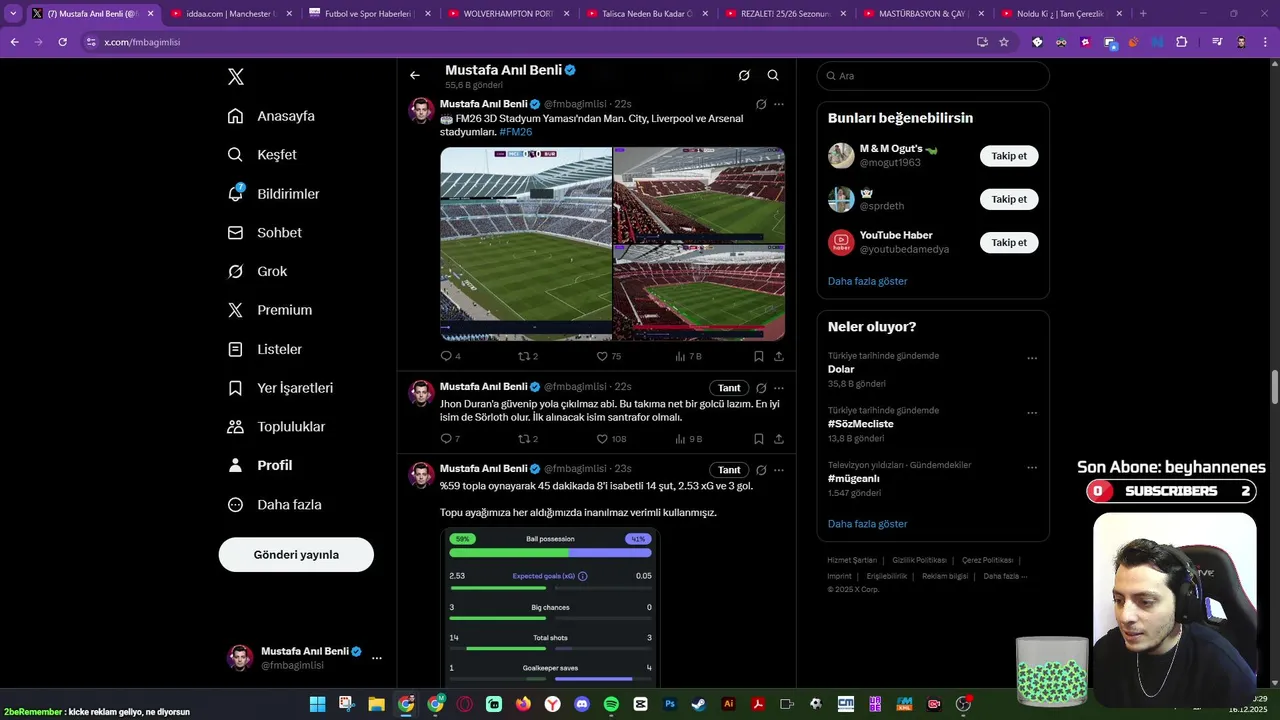Like Jhon Duran post with 108 likes

(x=611, y=439)
